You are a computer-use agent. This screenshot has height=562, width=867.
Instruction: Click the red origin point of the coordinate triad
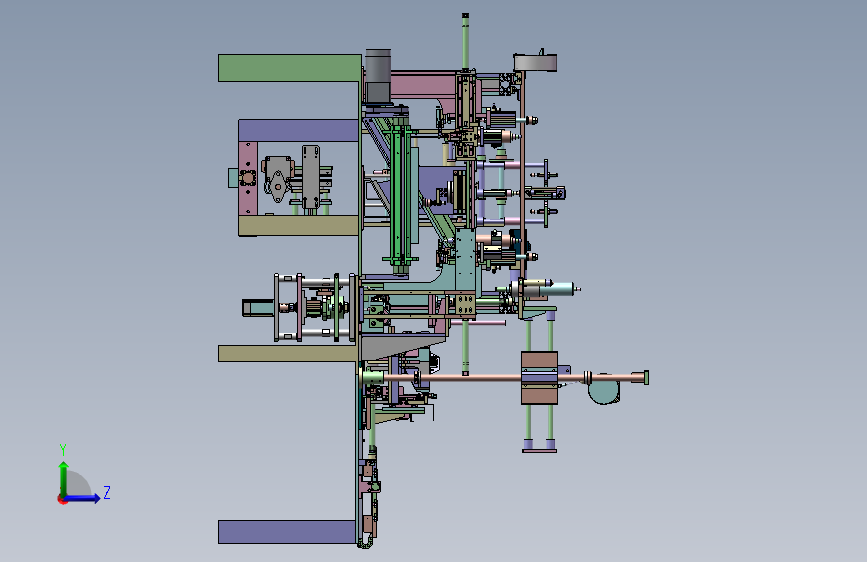click(x=62, y=499)
